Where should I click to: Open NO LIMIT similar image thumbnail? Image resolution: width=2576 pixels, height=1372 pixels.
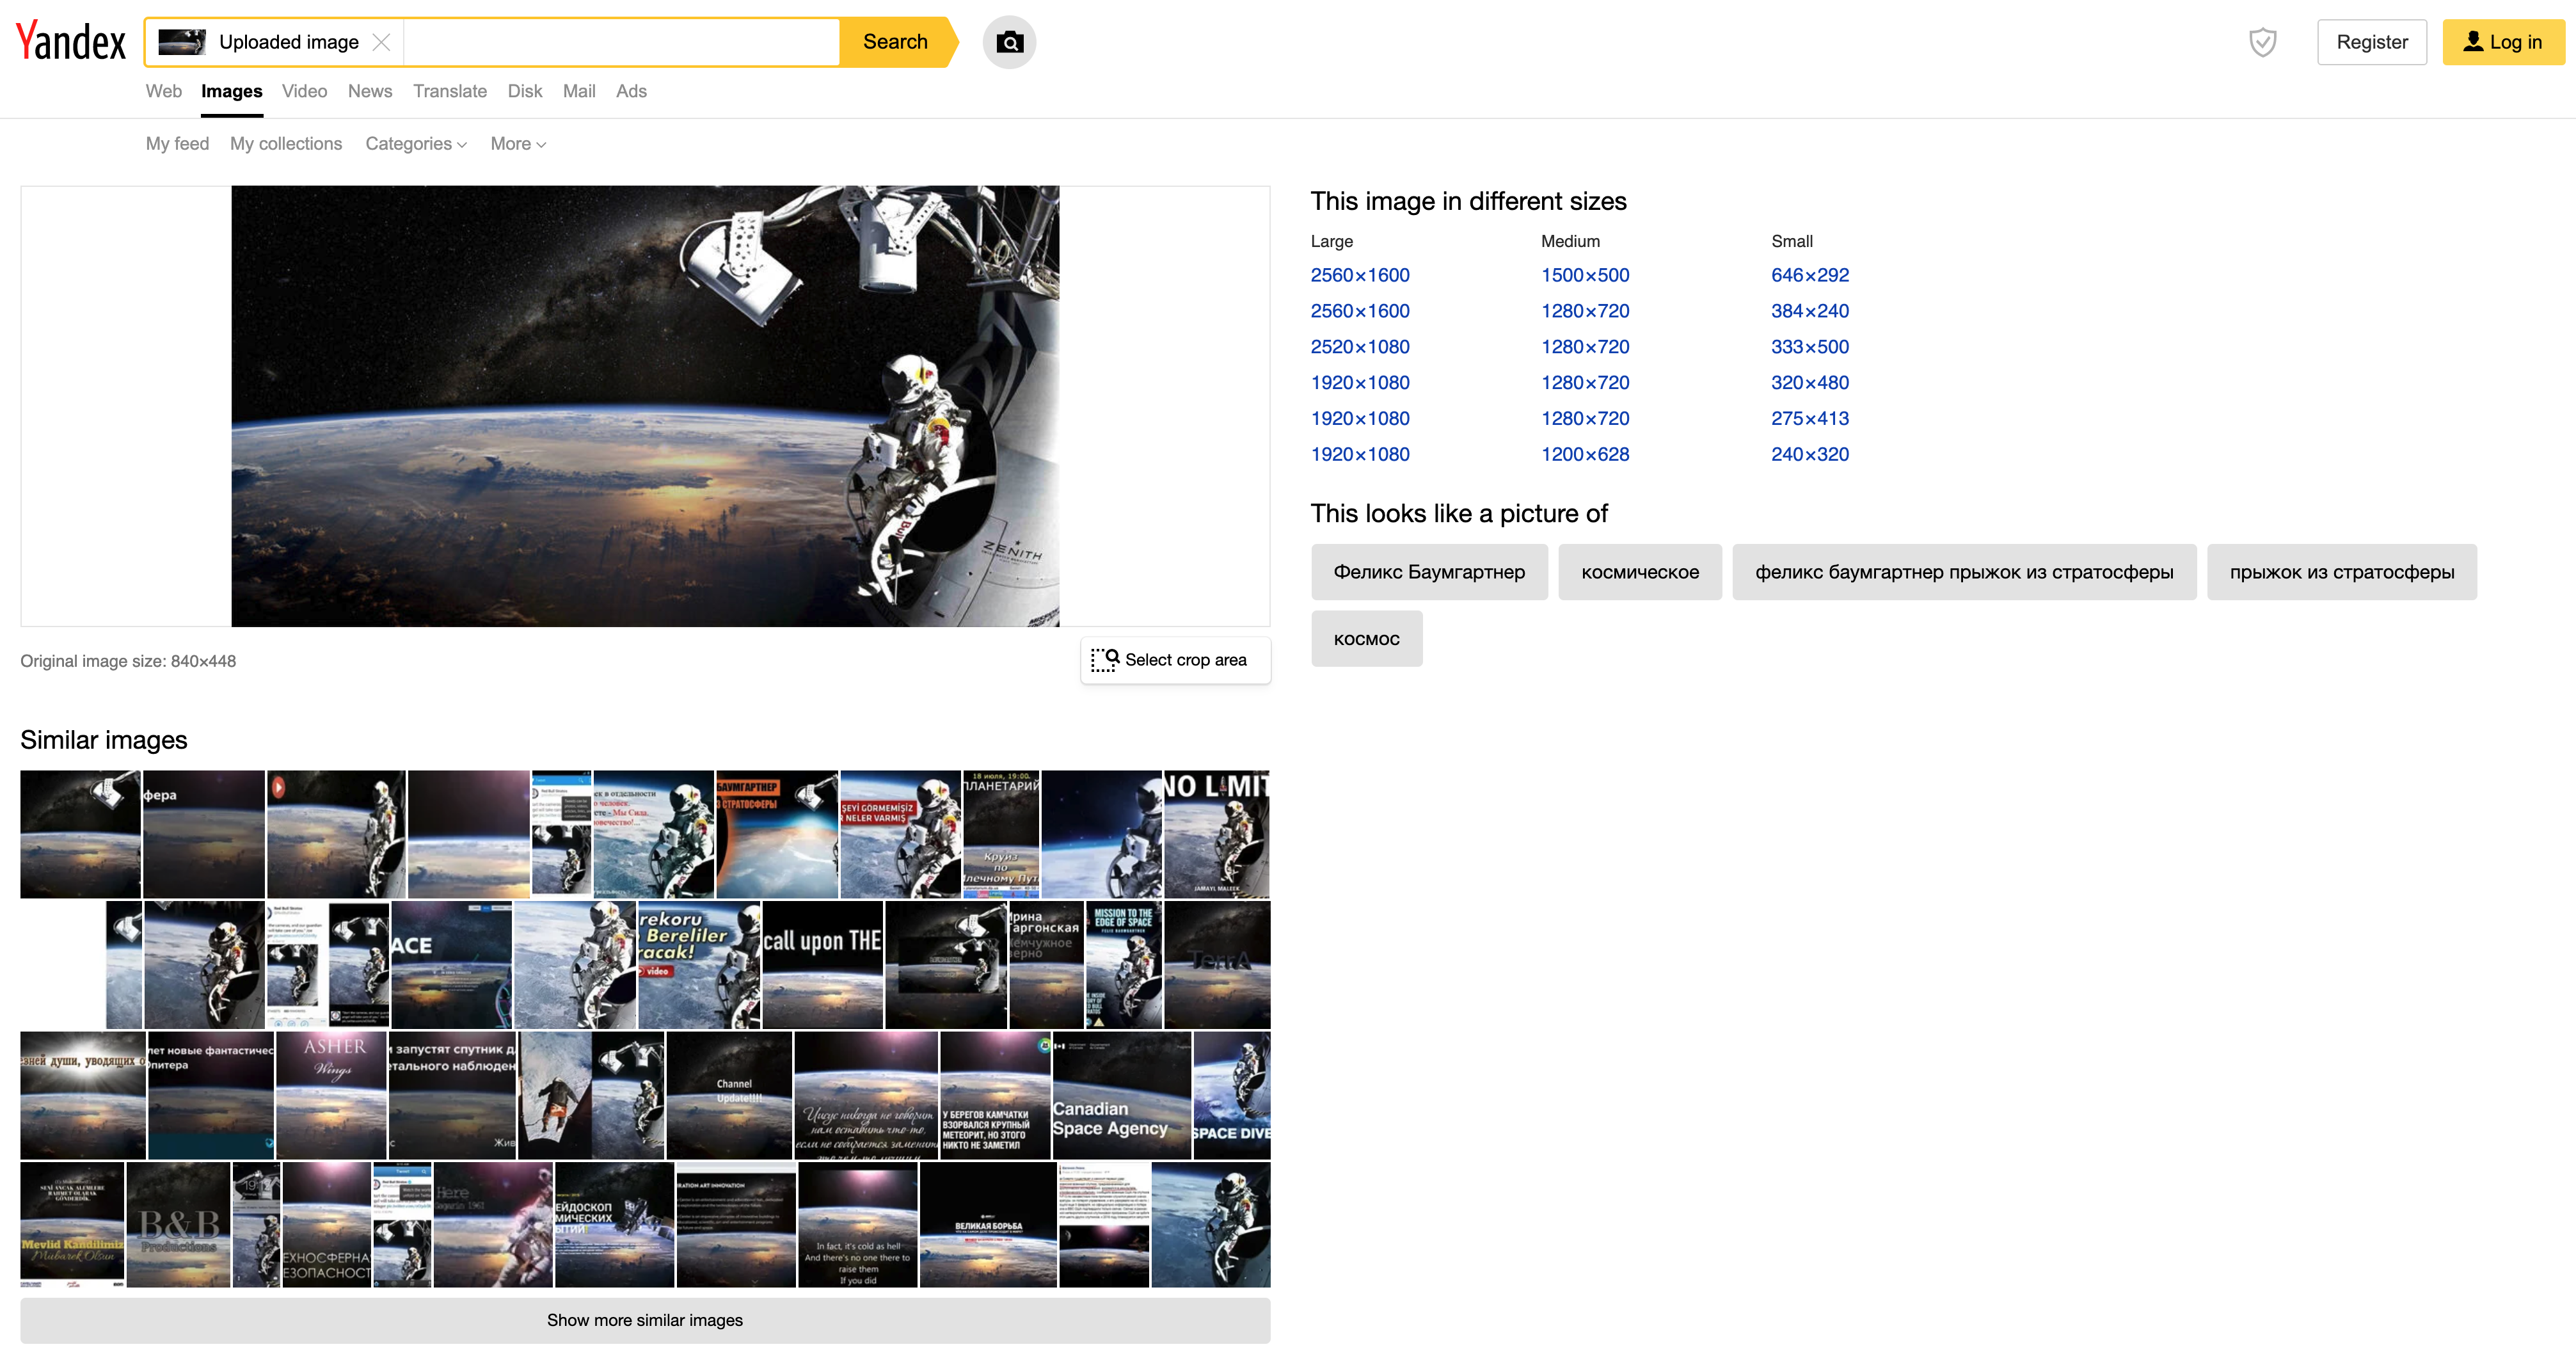click(x=1217, y=834)
